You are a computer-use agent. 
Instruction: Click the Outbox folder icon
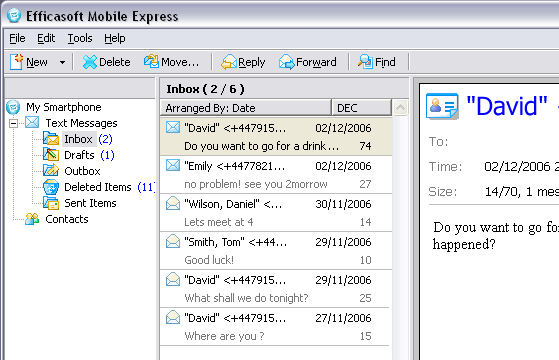51,170
